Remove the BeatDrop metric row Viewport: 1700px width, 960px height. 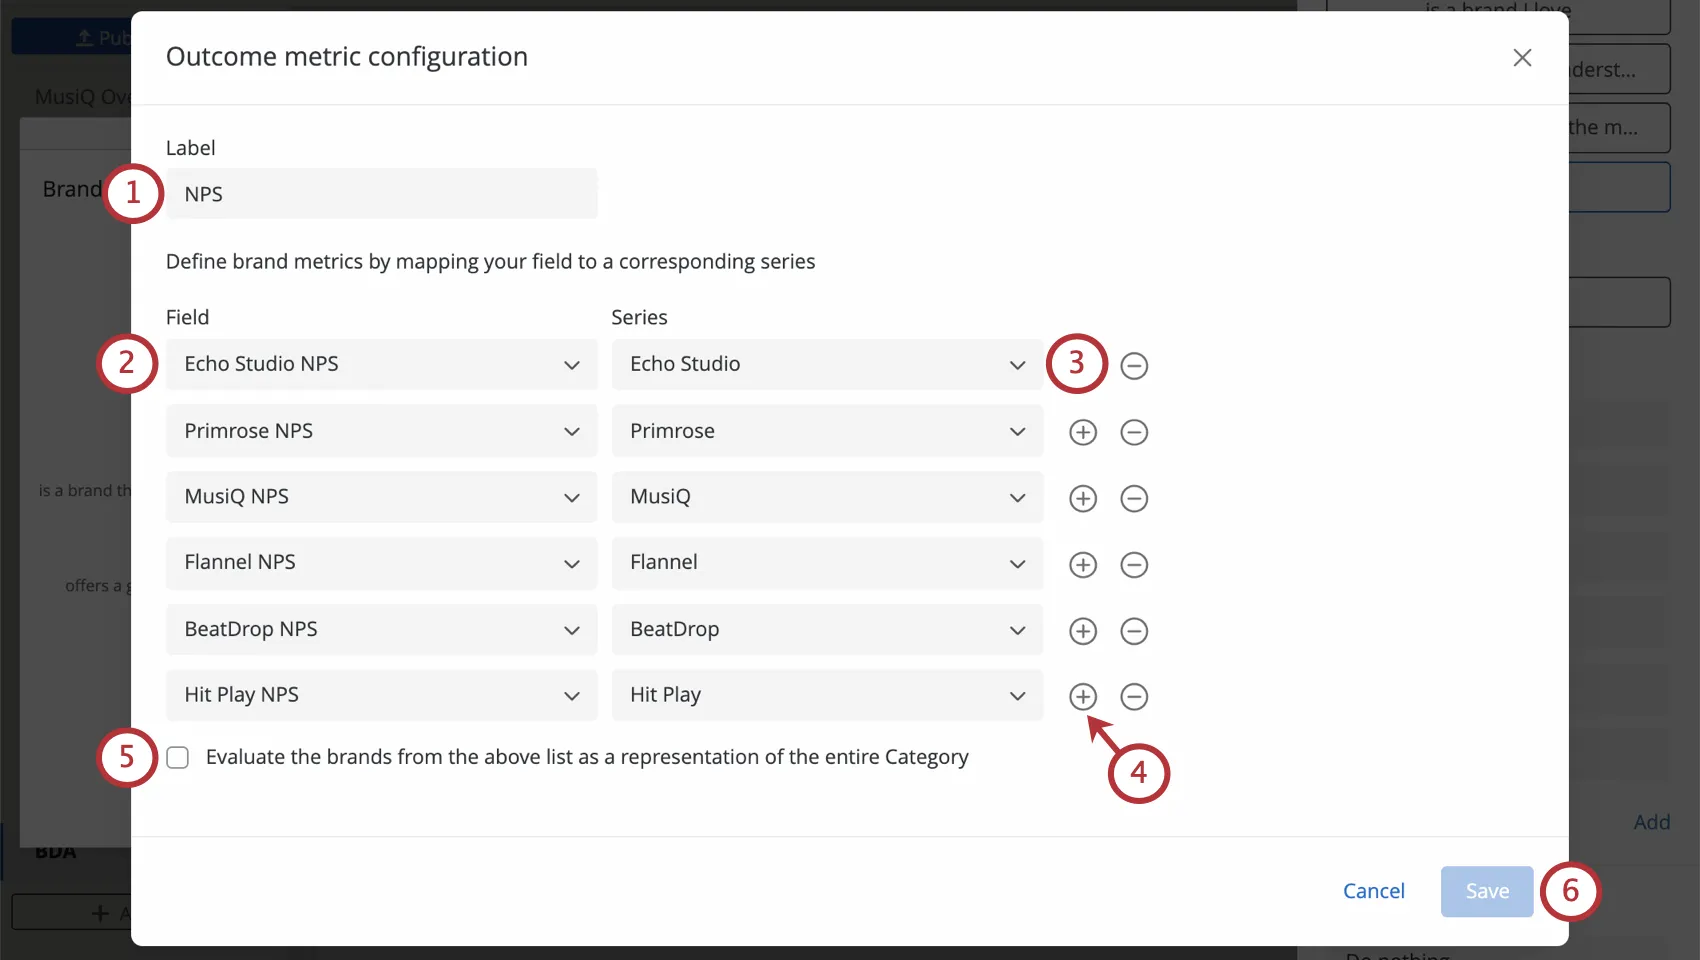tap(1134, 631)
